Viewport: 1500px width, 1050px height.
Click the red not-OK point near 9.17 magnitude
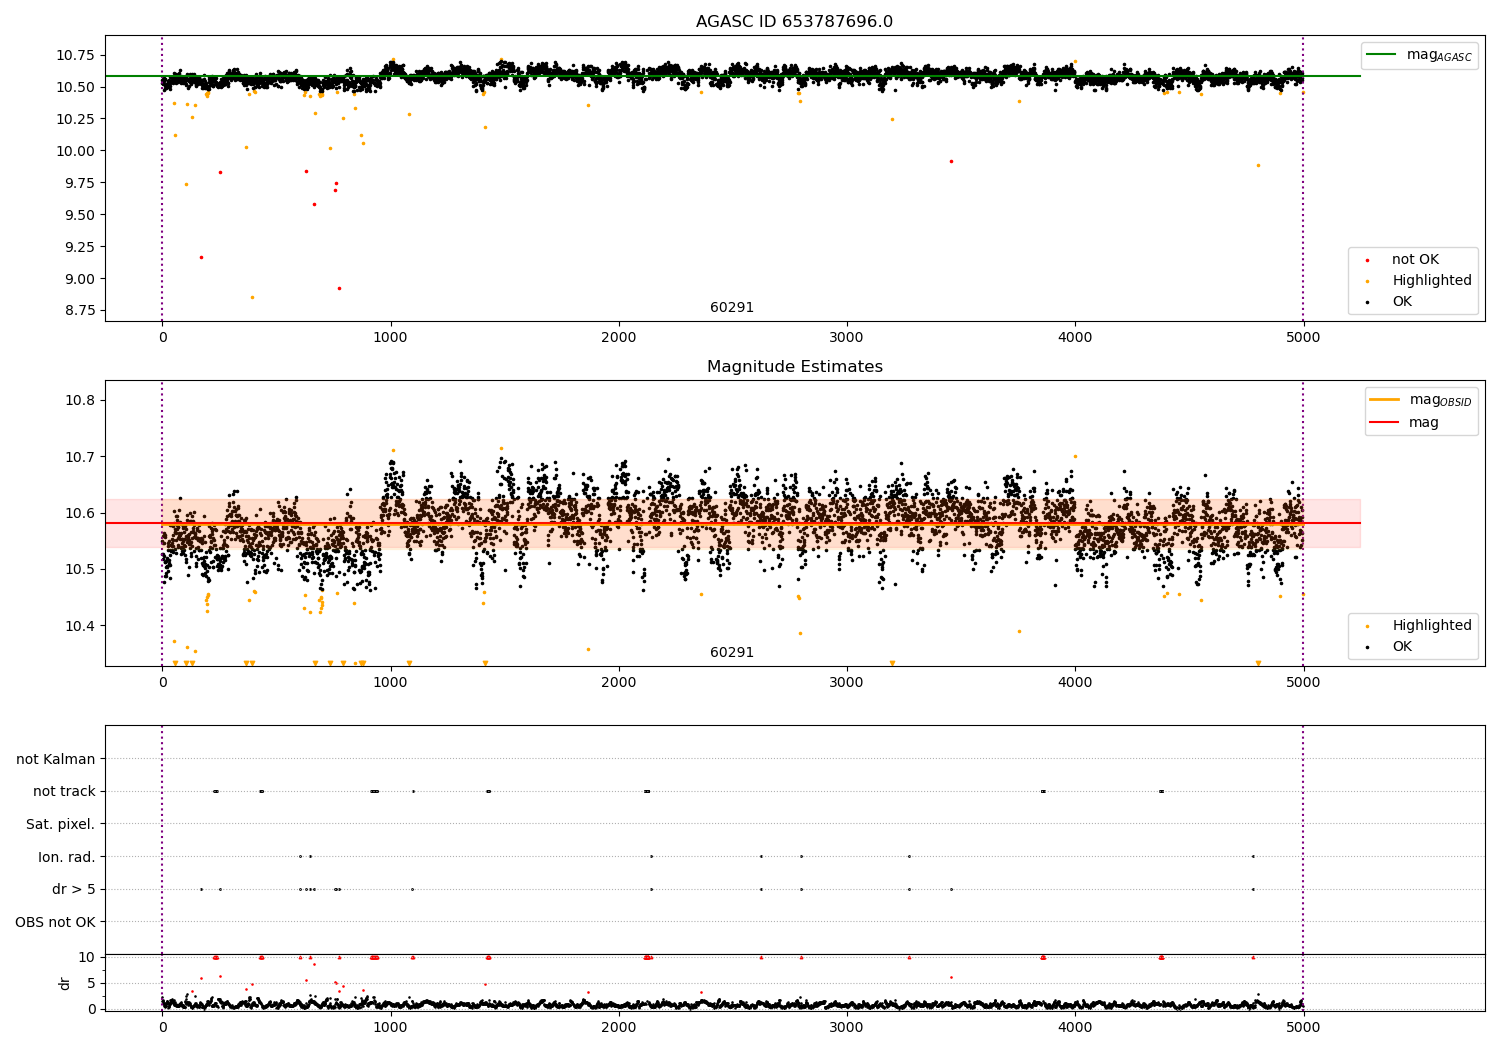coord(201,257)
